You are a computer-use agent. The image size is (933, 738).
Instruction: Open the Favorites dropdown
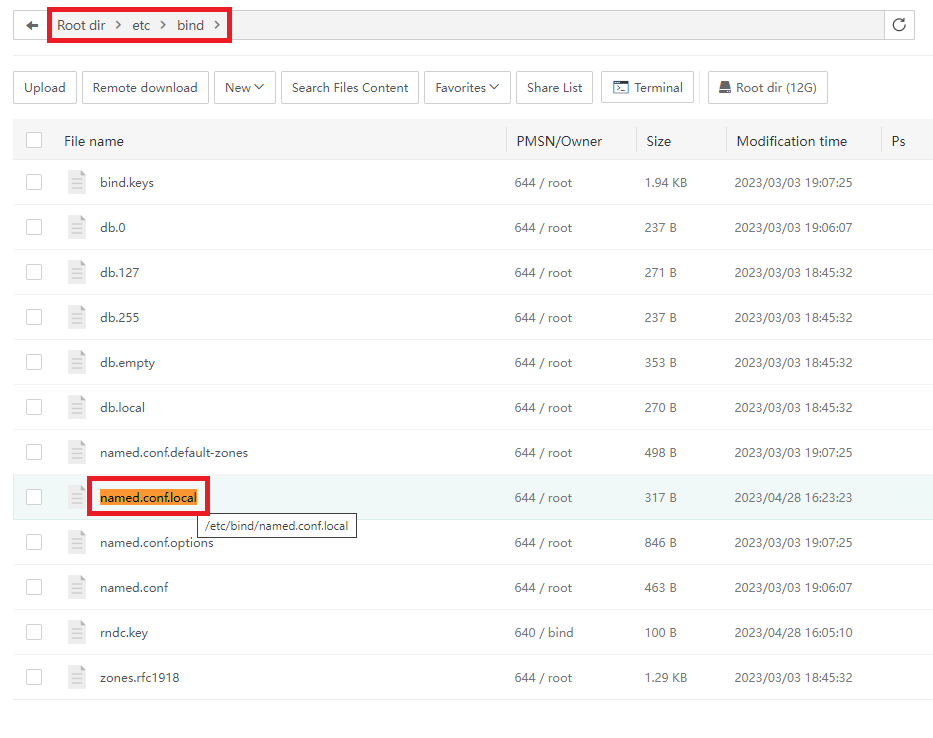click(467, 88)
